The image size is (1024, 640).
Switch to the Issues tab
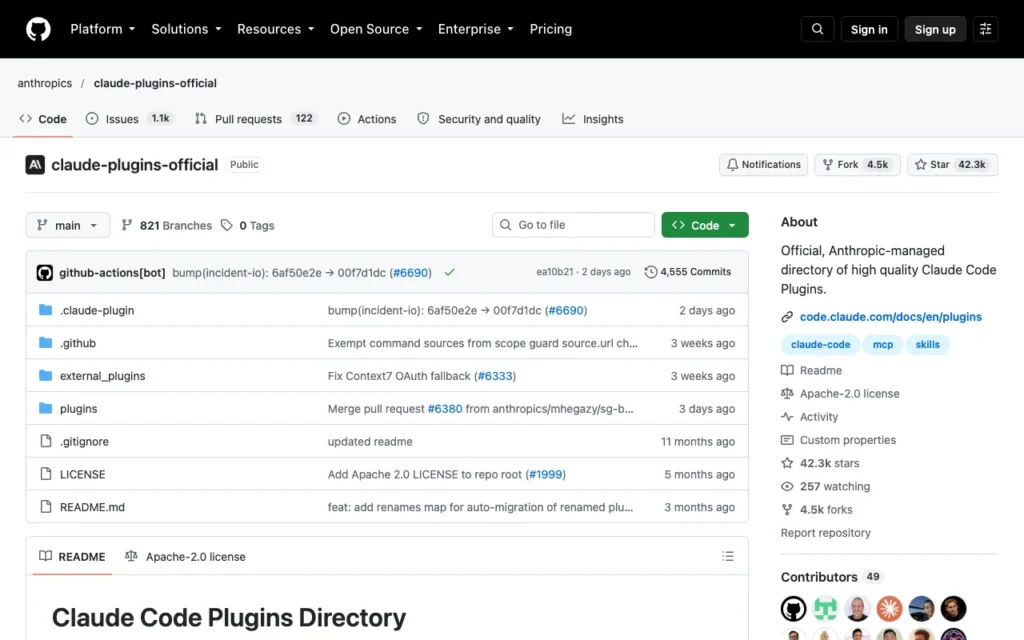(x=129, y=119)
